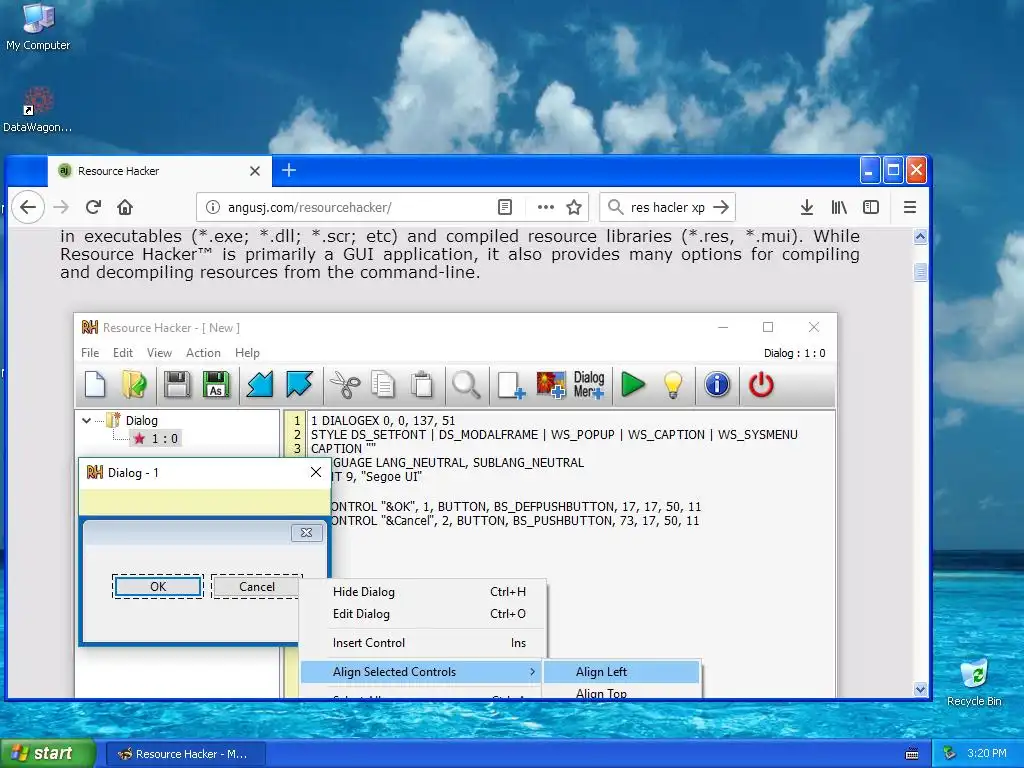Click the page scrollbar up arrow
The height and width of the screenshot is (768, 1024).
(920, 236)
